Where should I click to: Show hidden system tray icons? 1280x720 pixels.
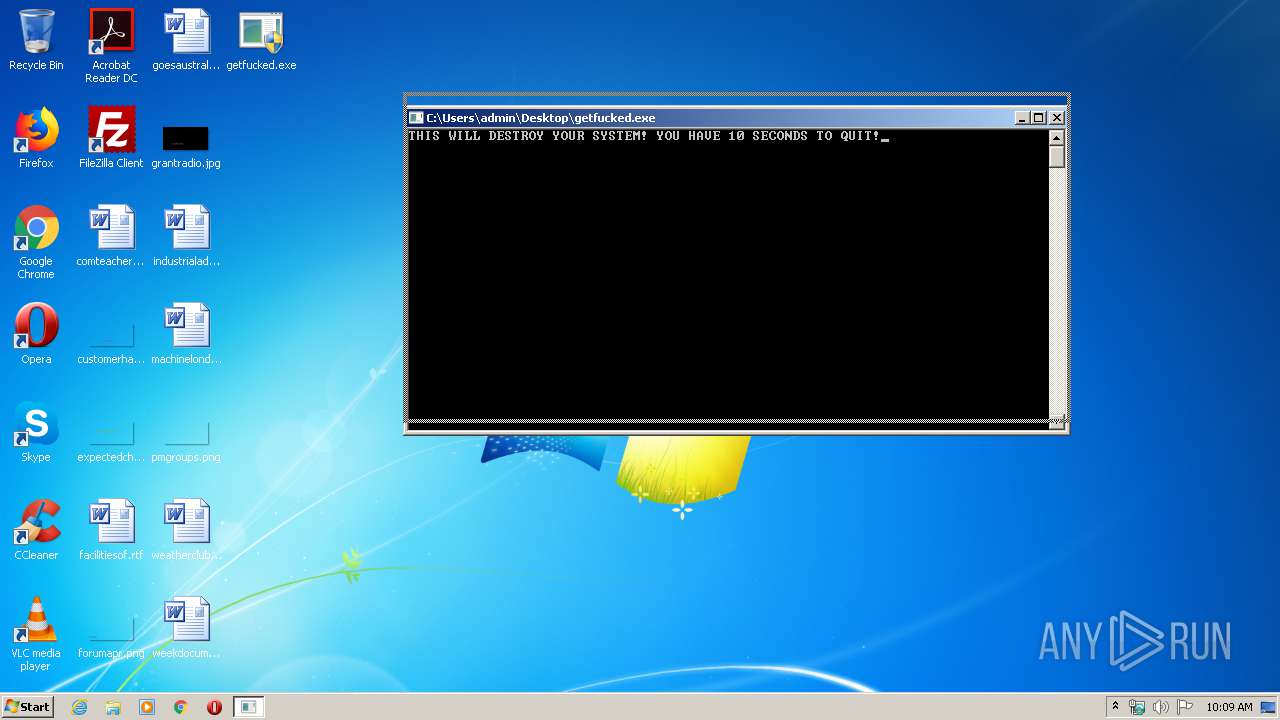coord(1115,707)
